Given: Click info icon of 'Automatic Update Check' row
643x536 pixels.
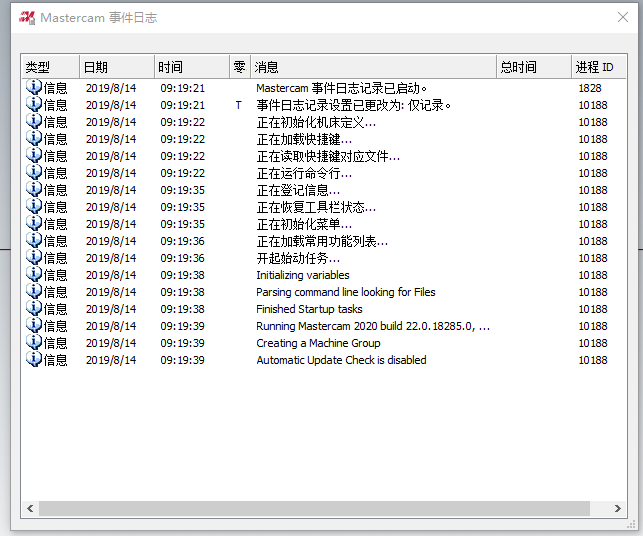Looking at the screenshot, I should point(34,360).
